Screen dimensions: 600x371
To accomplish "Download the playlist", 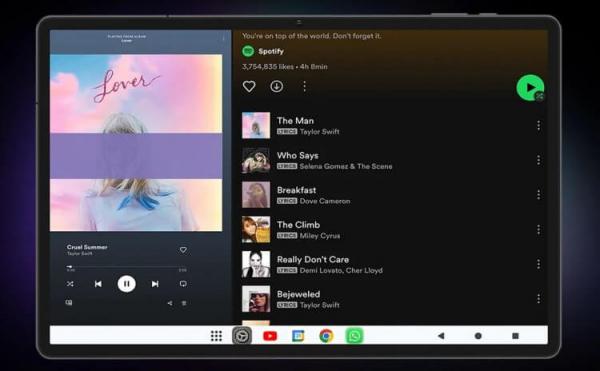I will (x=277, y=86).
